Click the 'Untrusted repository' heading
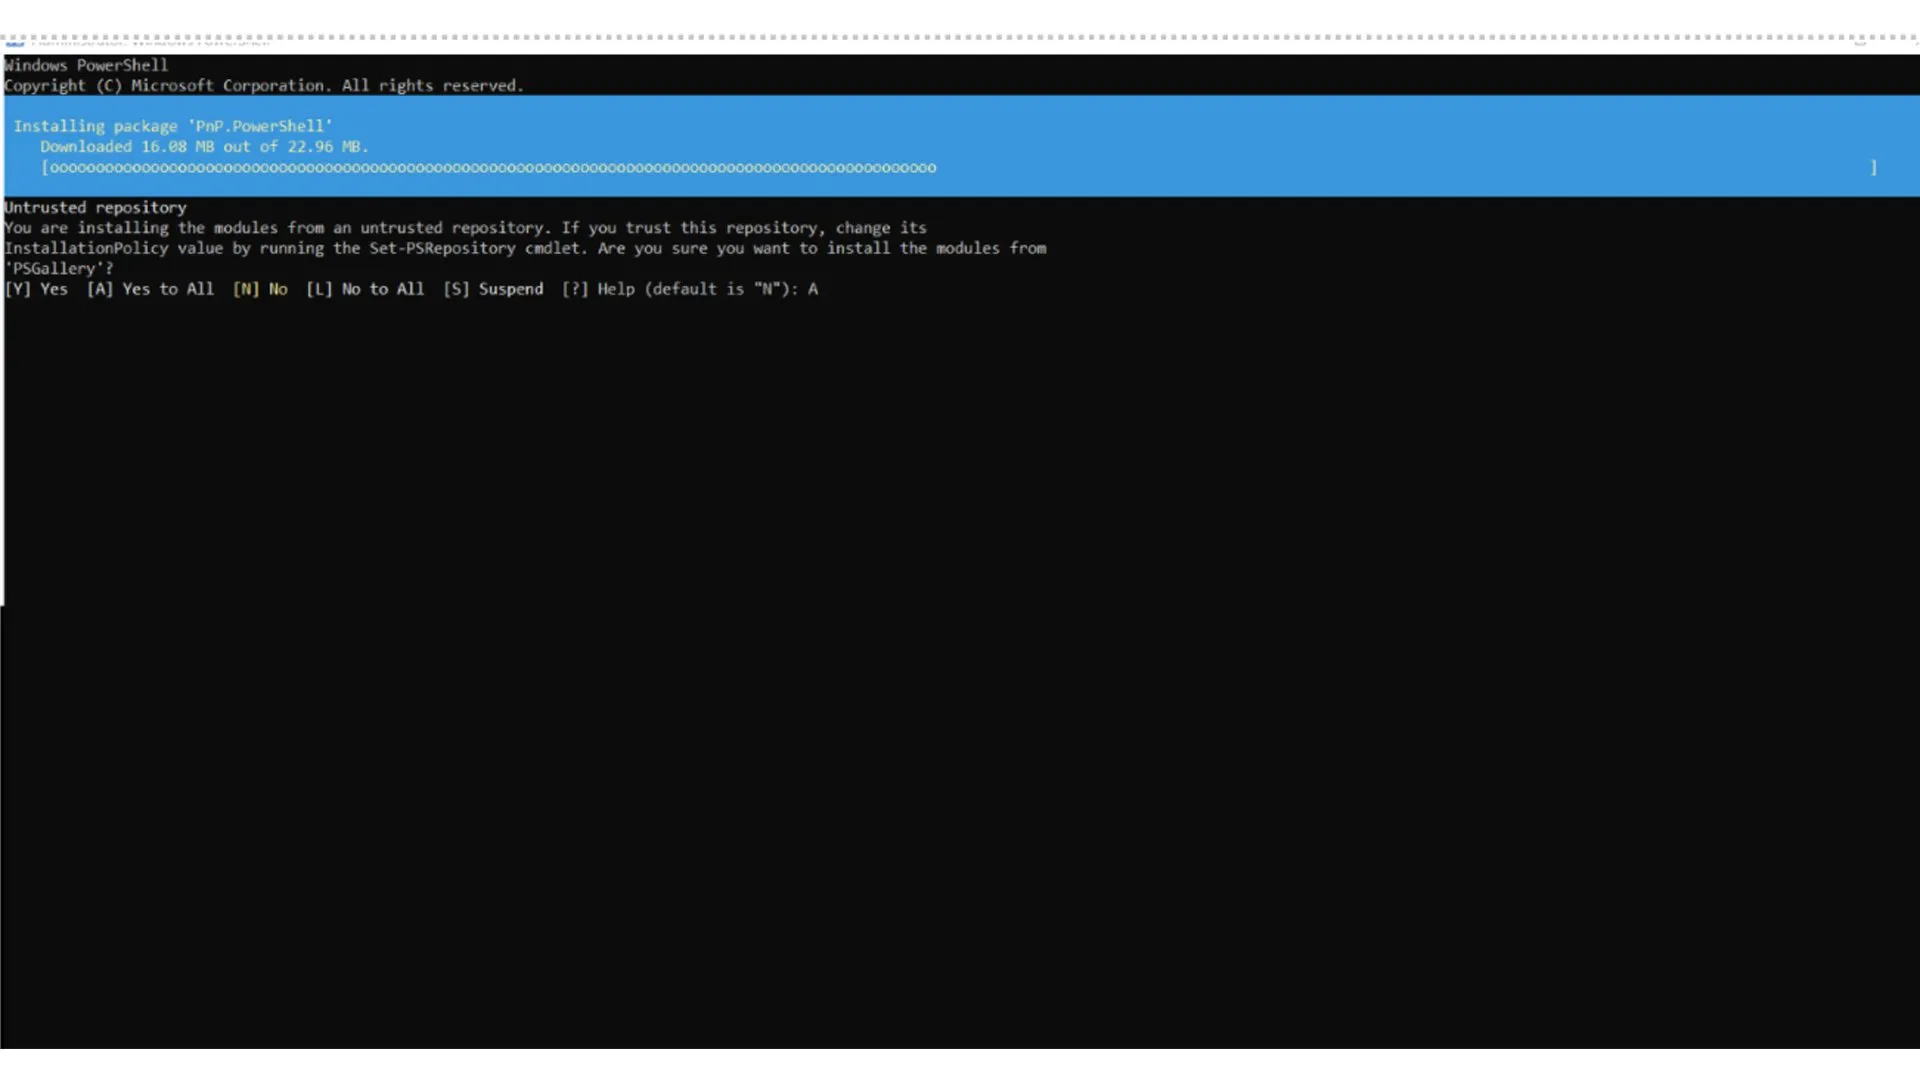 coord(95,208)
